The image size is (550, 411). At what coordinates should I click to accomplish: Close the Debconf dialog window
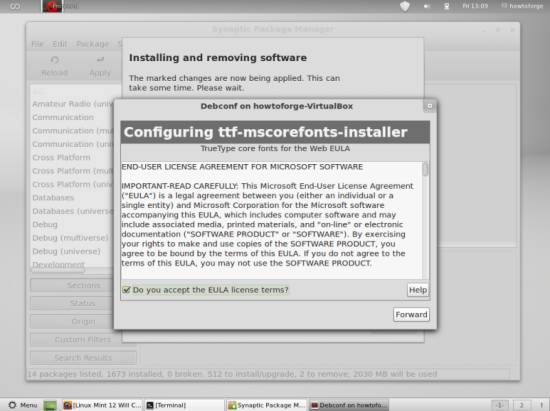point(429,106)
